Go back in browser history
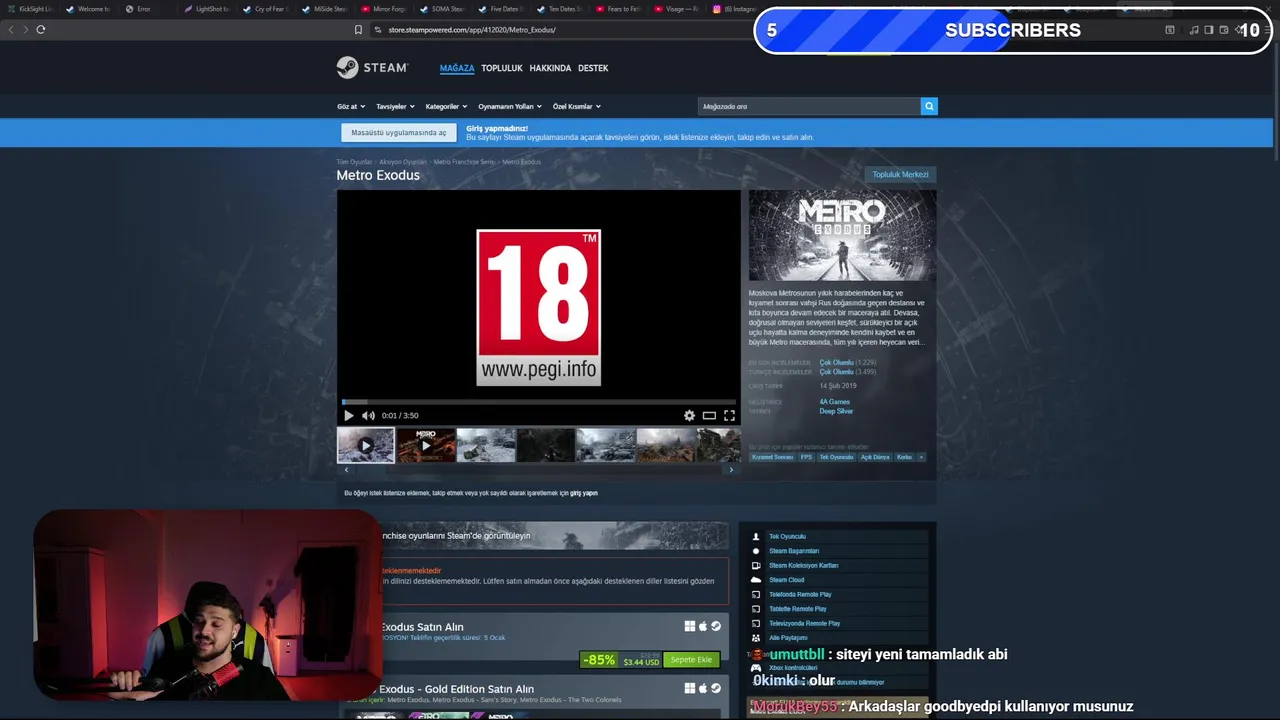The image size is (1280, 720). [11, 29]
